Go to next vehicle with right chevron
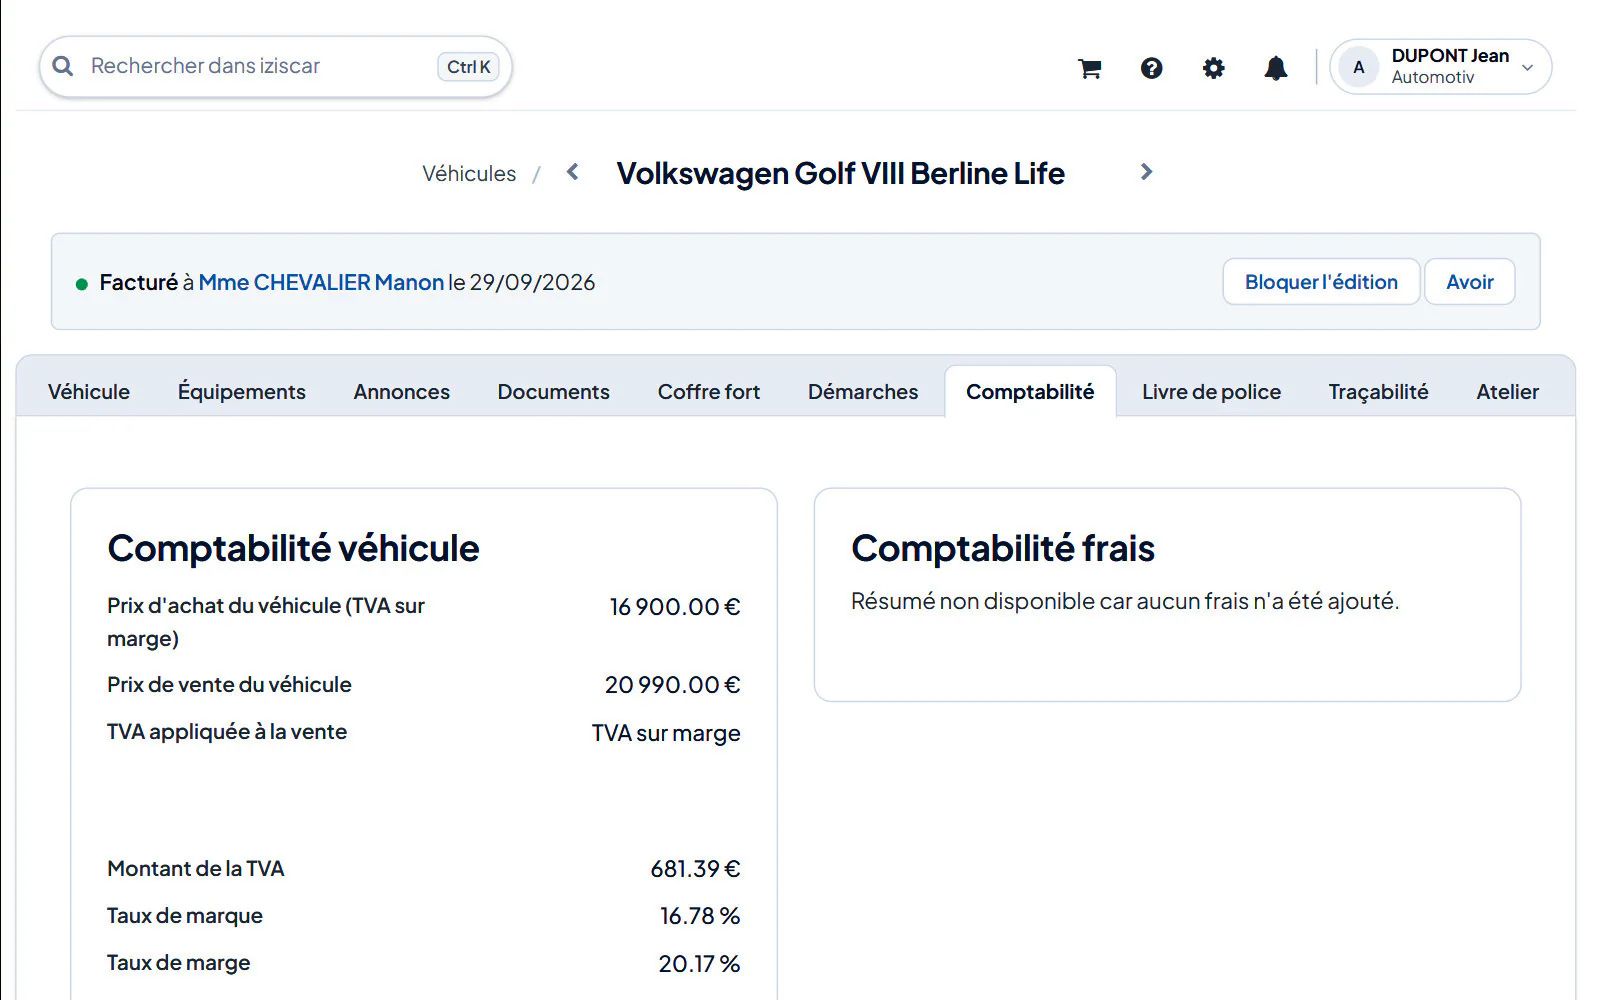The image size is (1600, 1000). 1146,172
